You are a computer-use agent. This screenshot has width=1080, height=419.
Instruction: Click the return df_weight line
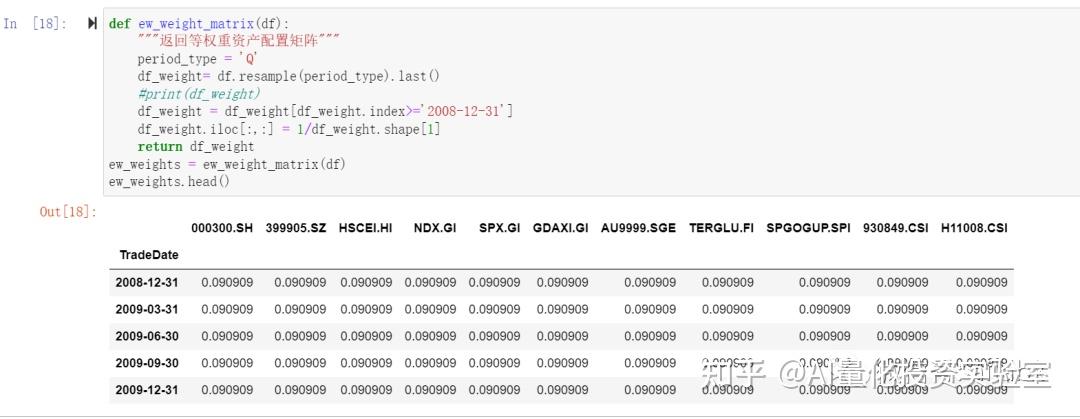pos(195,147)
